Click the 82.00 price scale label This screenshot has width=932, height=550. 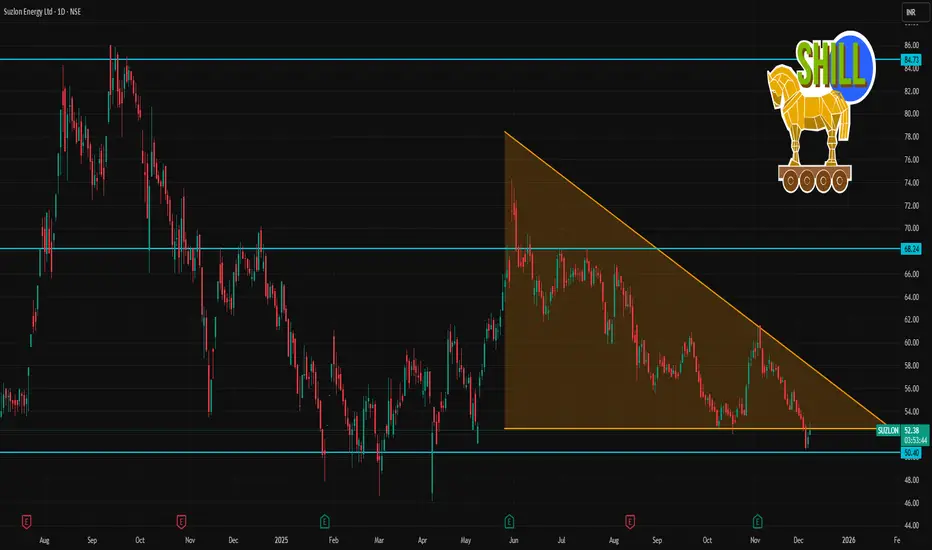(911, 91)
